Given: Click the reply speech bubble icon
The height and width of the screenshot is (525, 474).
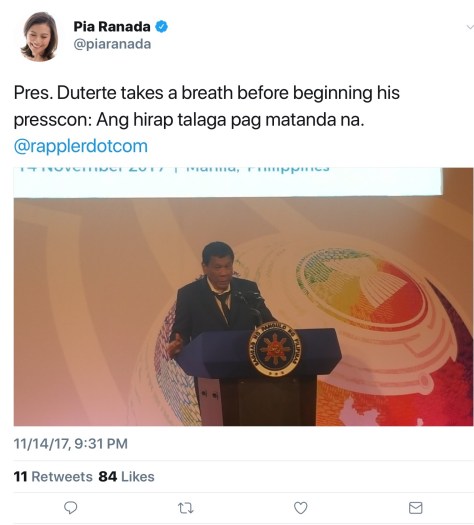Looking at the screenshot, I should (x=71, y=508).
